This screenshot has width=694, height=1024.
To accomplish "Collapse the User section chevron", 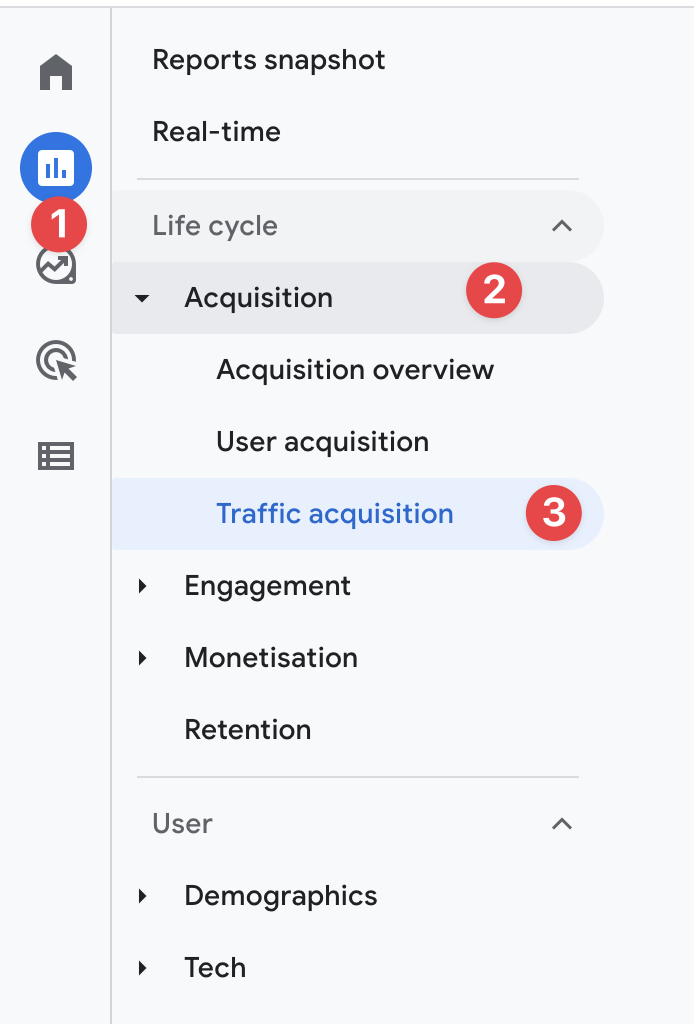I will tap(561, 824).
